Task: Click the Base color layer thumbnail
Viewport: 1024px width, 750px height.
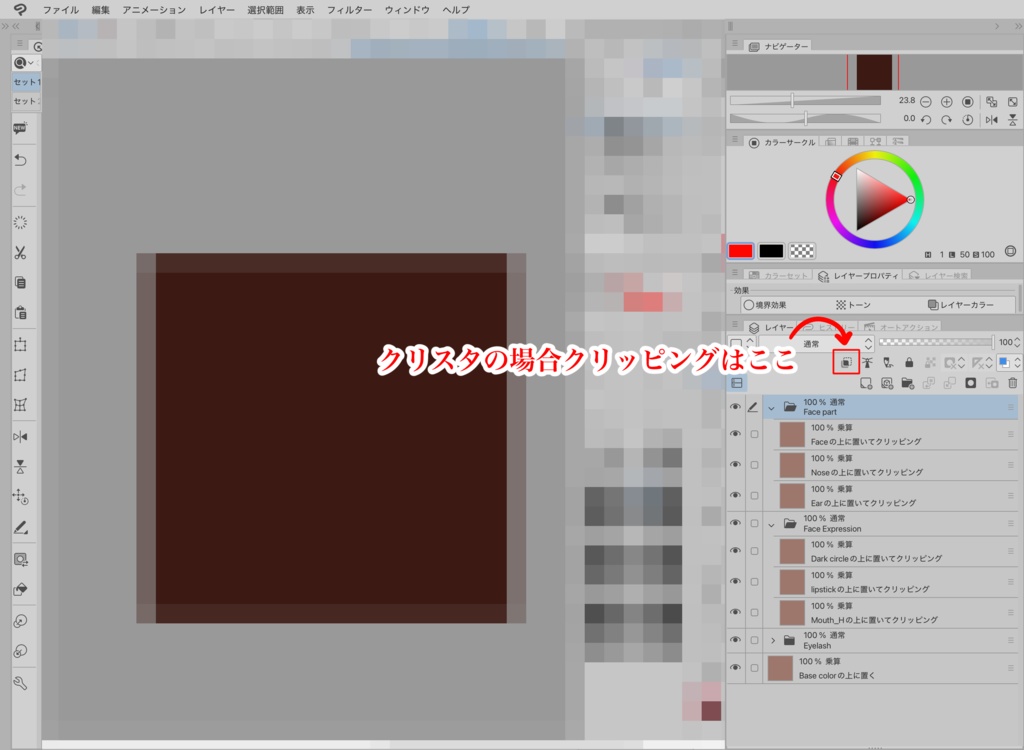Action: point(779,666)
